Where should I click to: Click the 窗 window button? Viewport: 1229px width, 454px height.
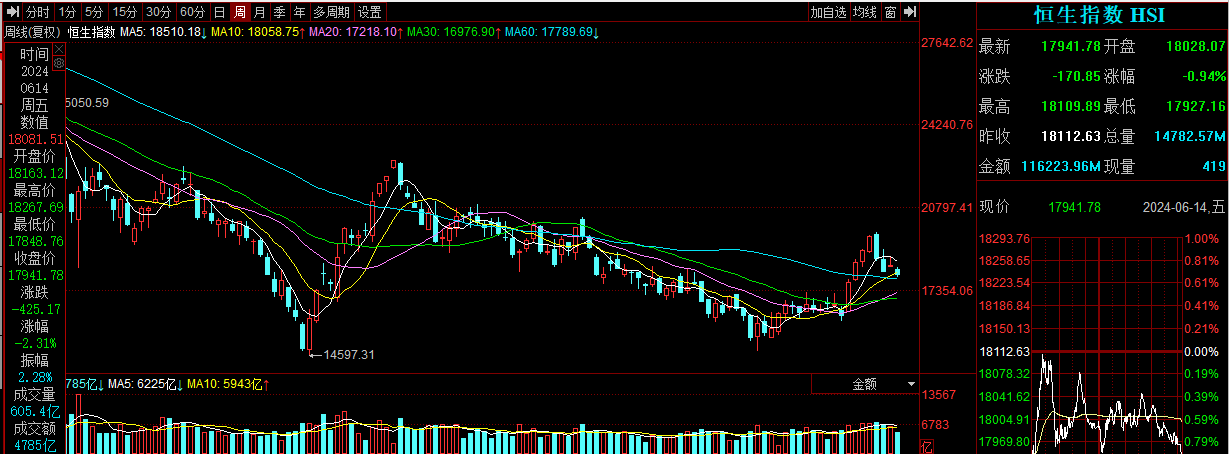889,12
